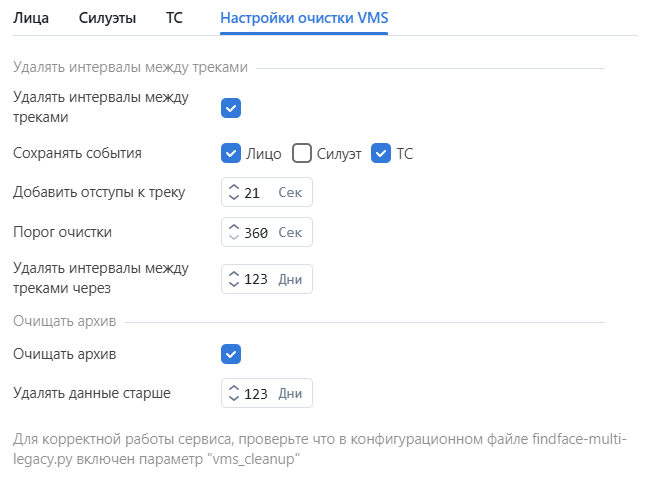Turn off the Очищать архив checkbox
This screenshot has height=484, width=650.
[231, 354]
